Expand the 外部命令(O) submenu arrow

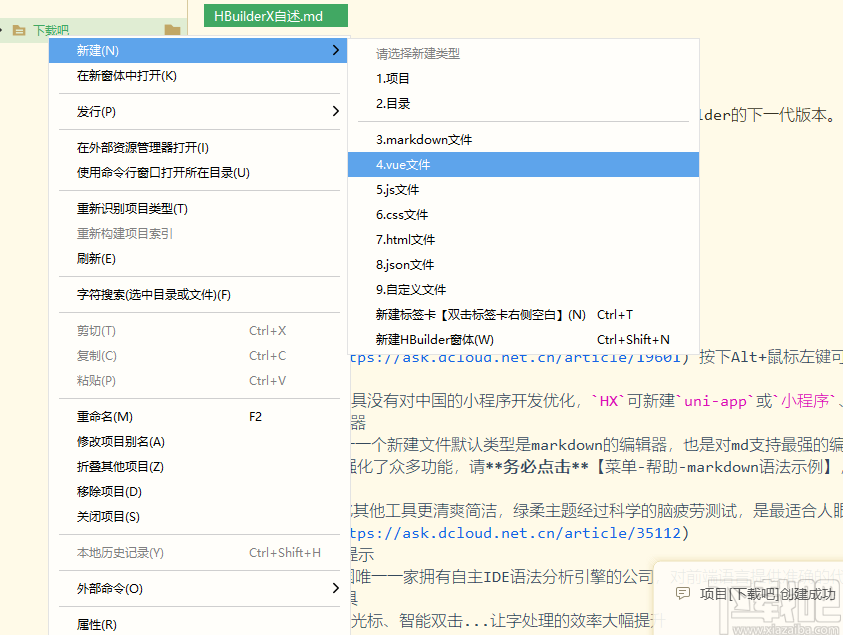pyautogui.click(x=335, y=588)
